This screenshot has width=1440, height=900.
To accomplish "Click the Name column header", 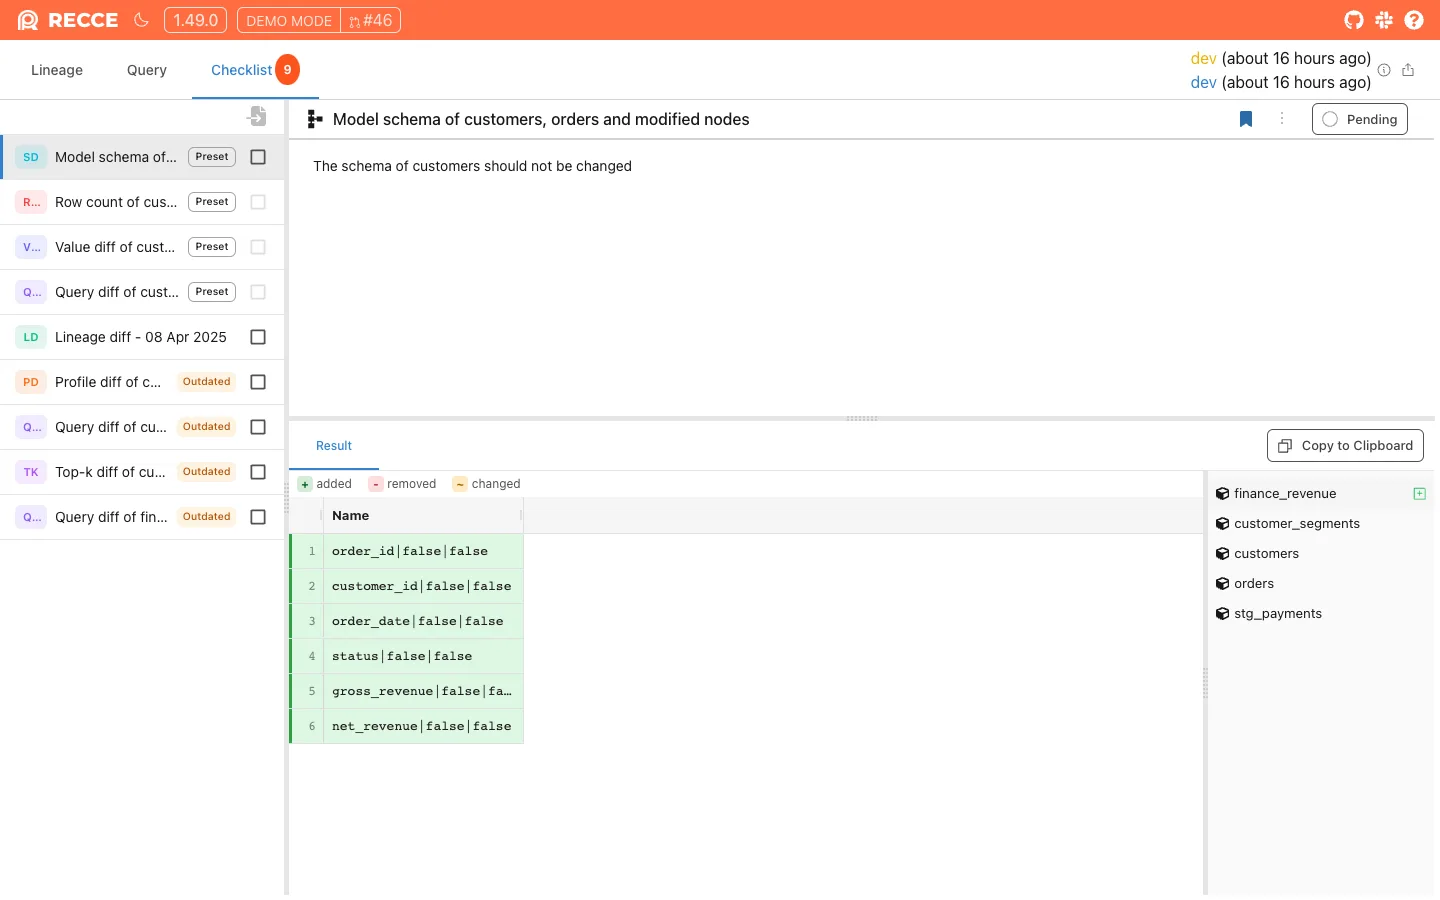I will click(x=422, y=516).
